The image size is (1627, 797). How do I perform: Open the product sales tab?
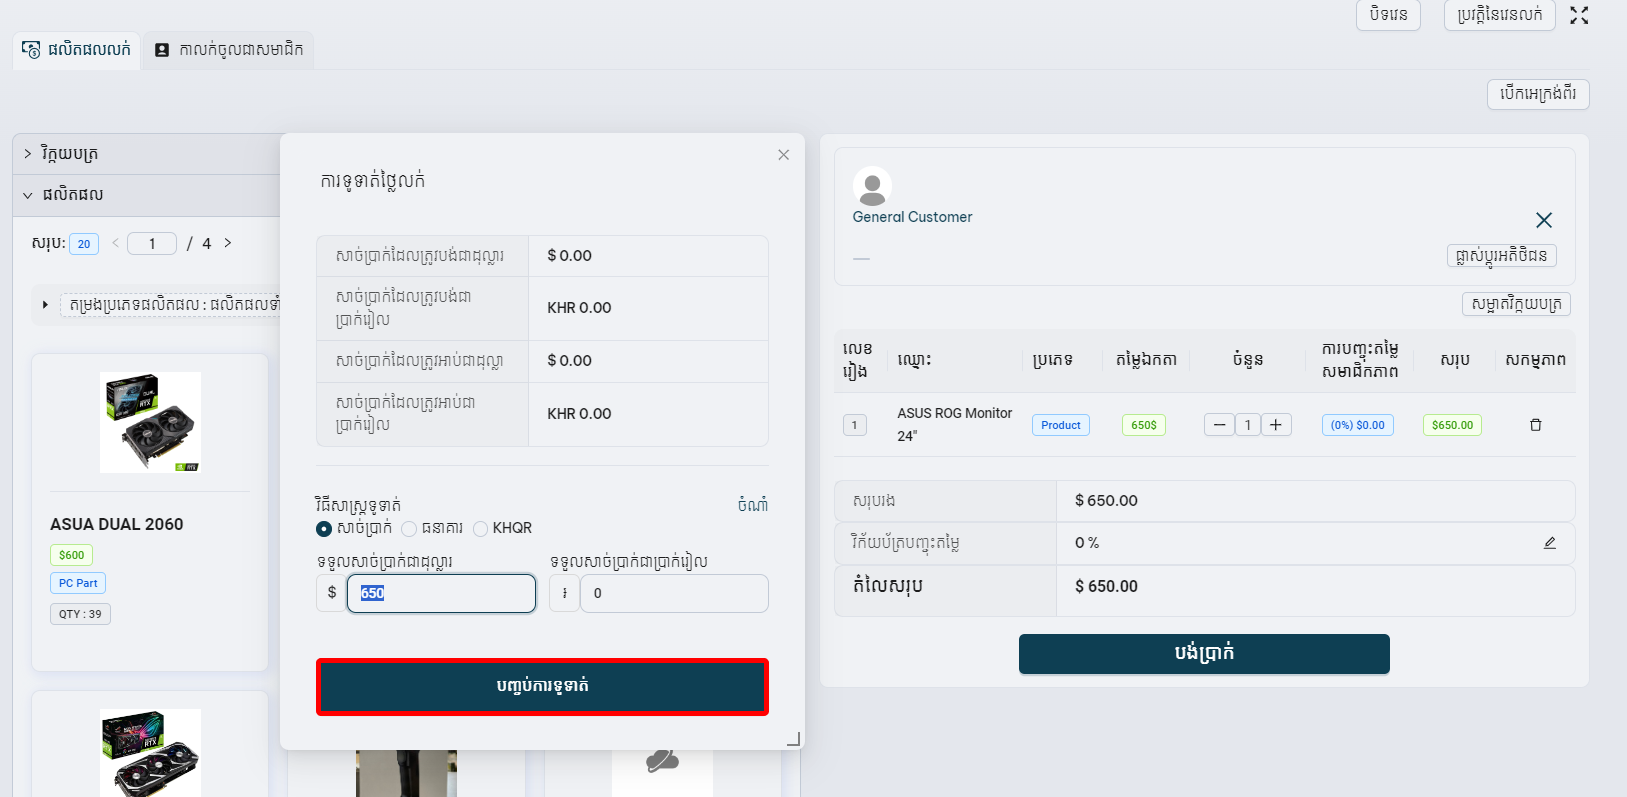tap(77, 50)
